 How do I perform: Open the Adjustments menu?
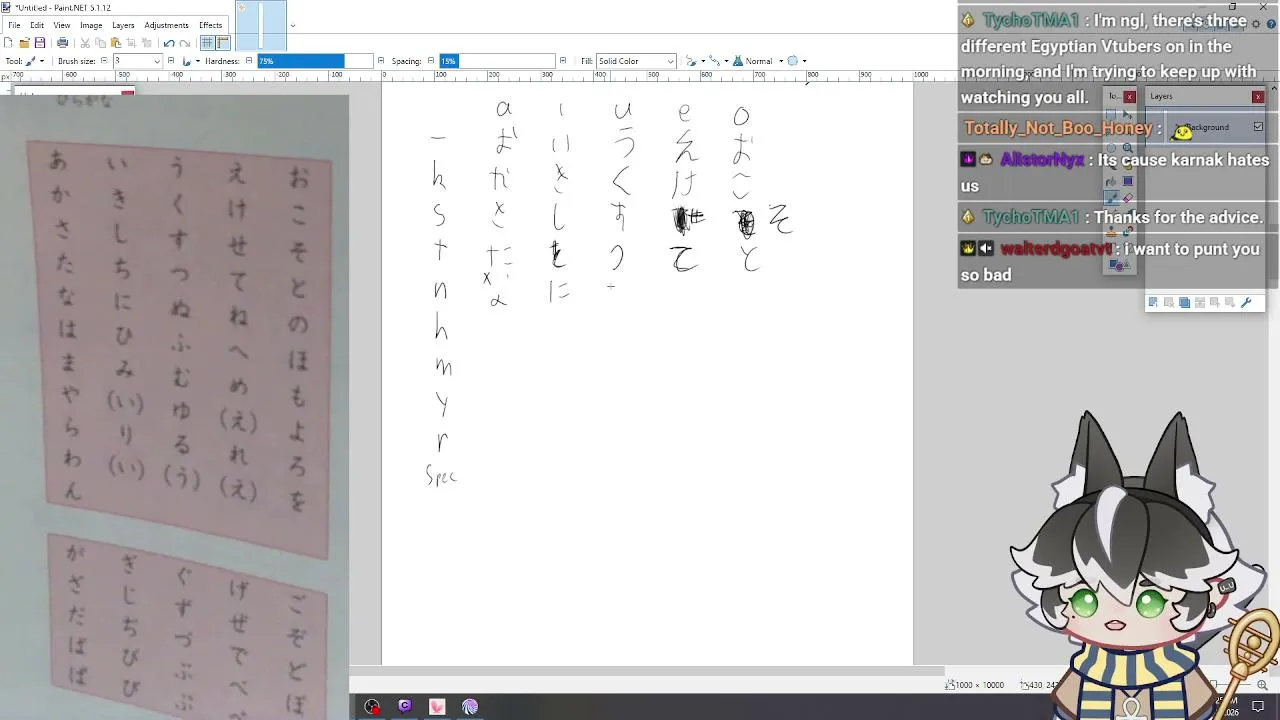click(166, 25)
